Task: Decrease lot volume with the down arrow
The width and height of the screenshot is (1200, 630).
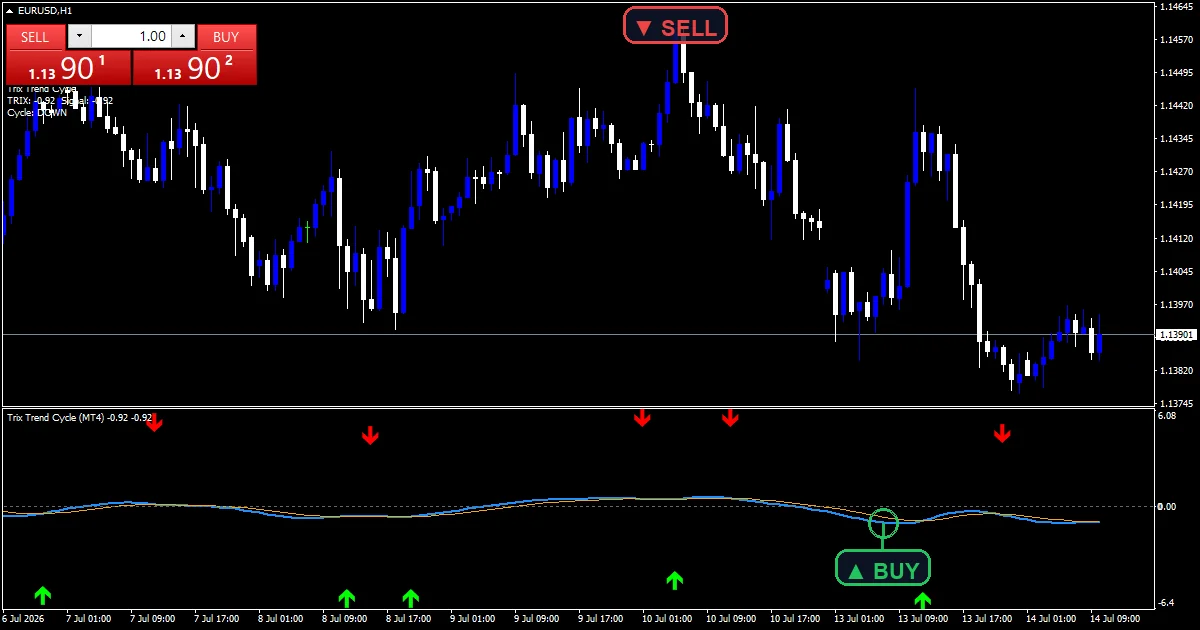Action: (80, 37)
